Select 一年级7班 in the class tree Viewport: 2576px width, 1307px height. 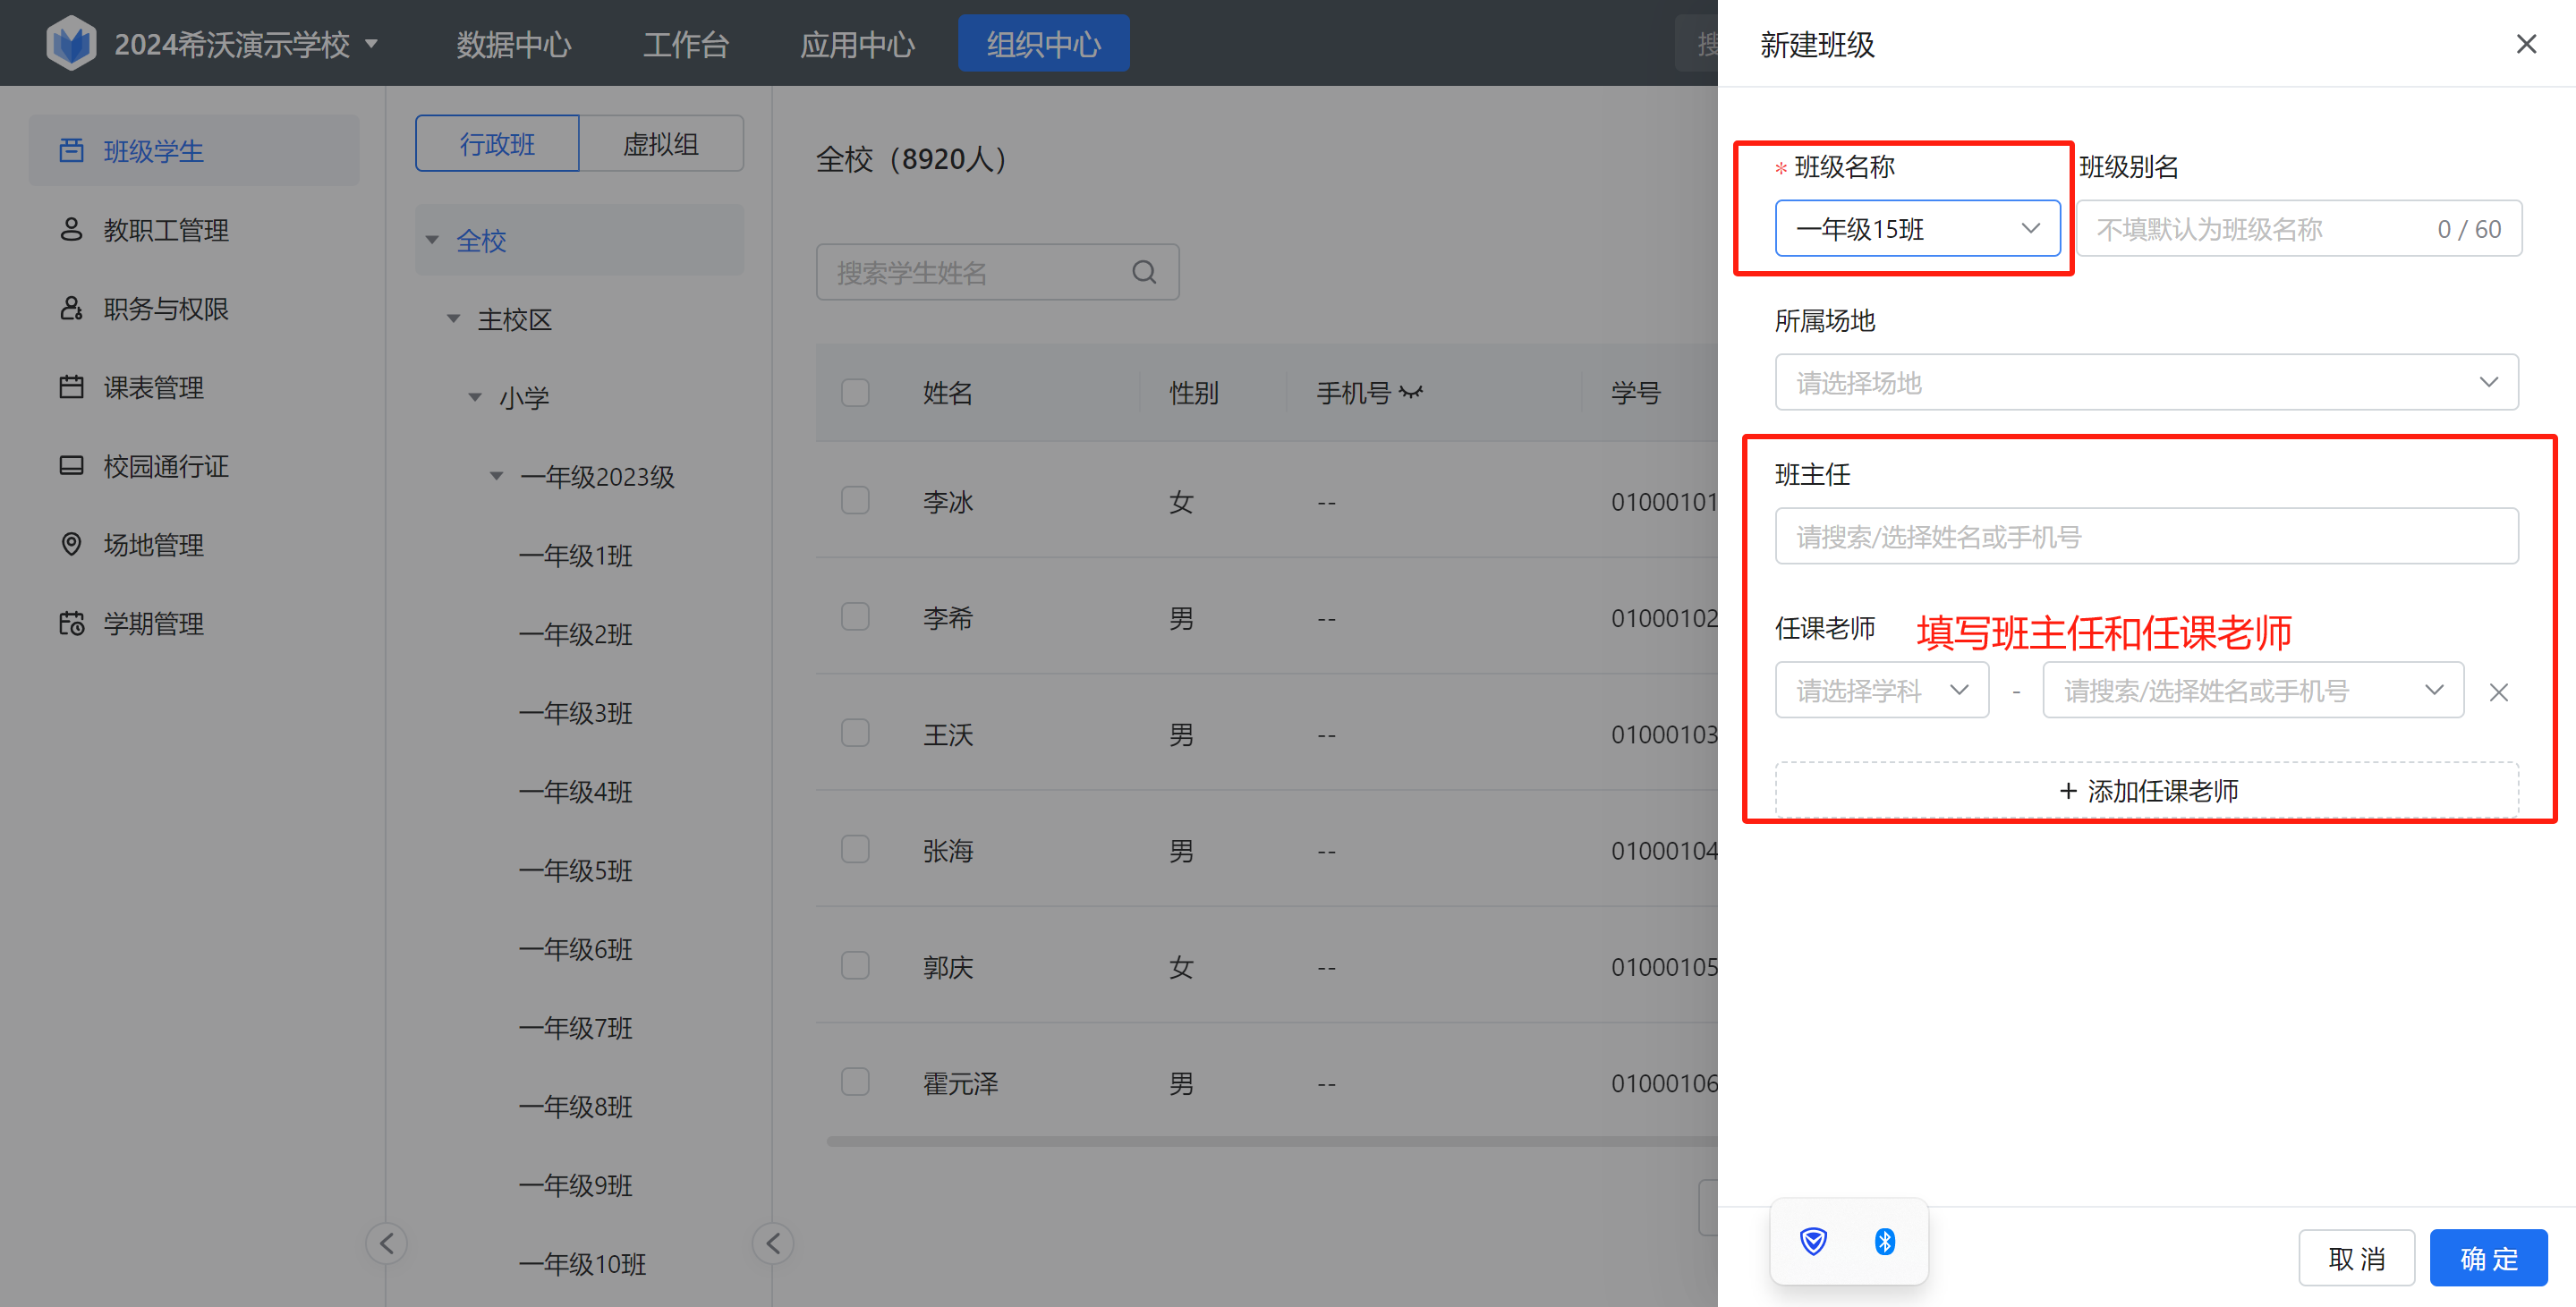click(576, 1028)
